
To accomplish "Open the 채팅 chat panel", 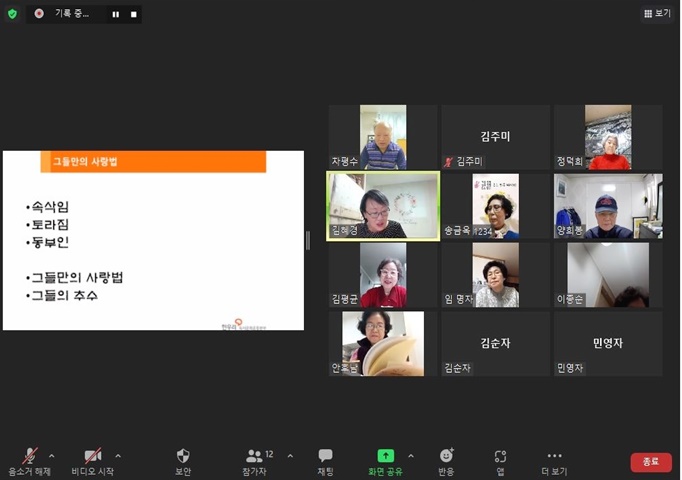I will coord(325,461).
